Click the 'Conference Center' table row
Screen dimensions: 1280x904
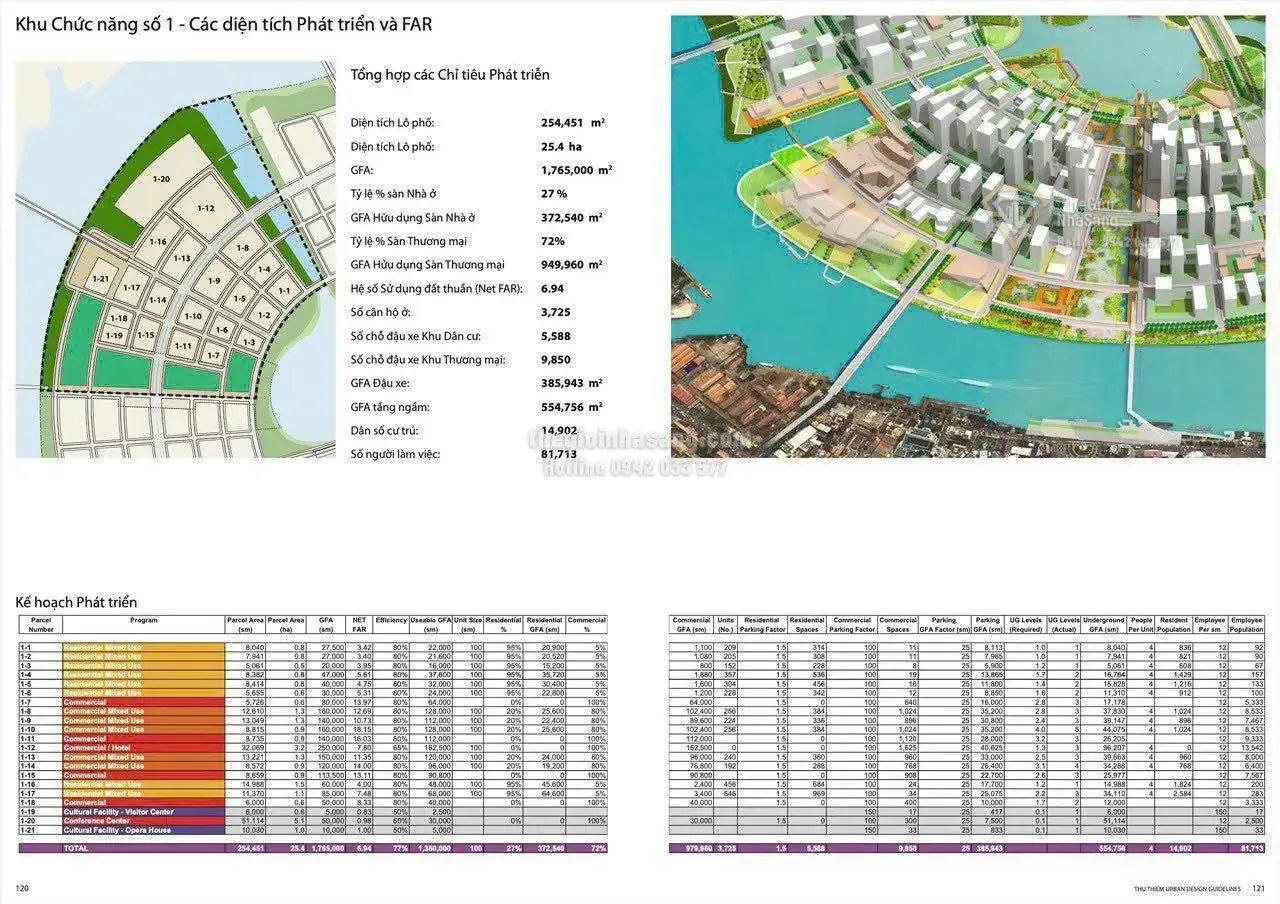93,821
